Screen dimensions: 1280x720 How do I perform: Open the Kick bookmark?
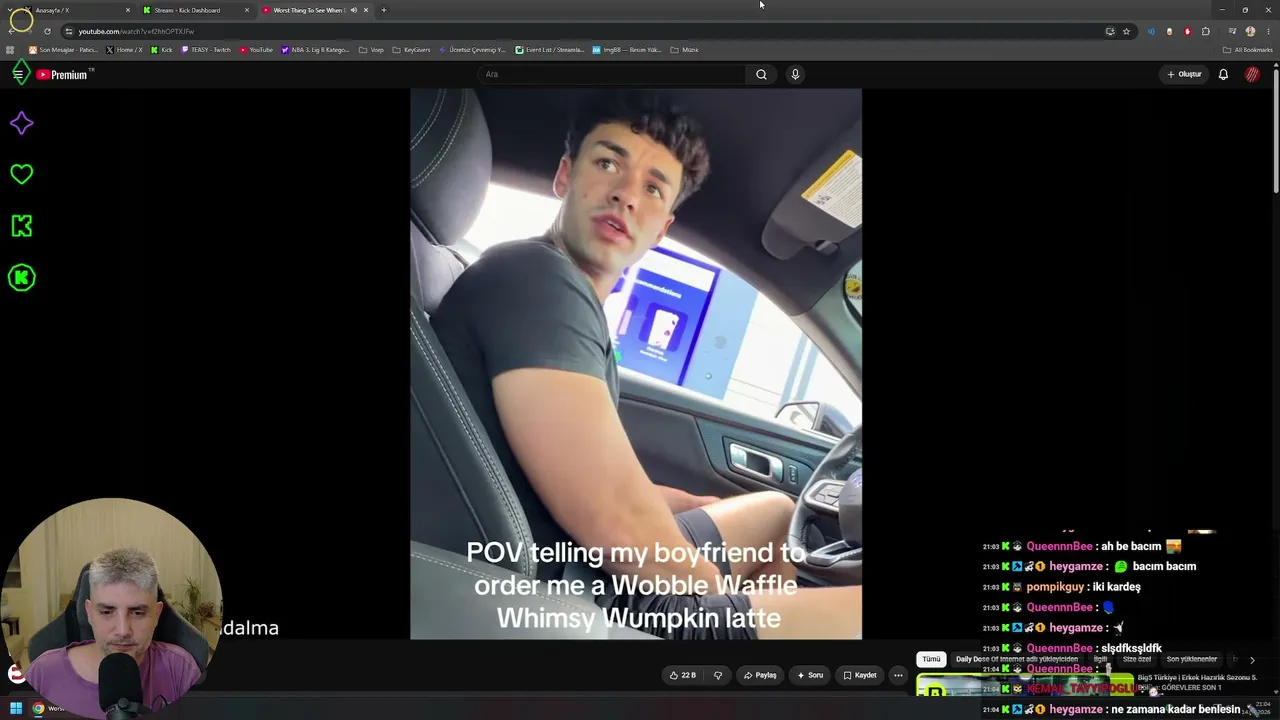click(162, 50)
